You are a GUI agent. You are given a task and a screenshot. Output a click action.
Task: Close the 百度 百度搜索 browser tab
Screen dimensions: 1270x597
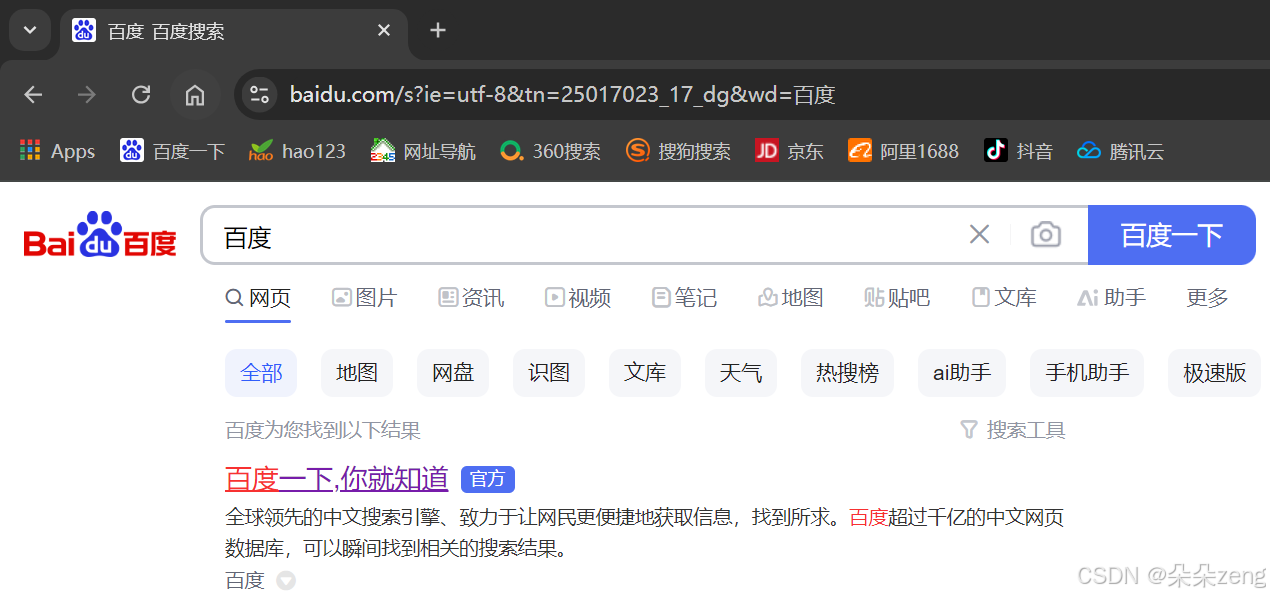(384, 31)
